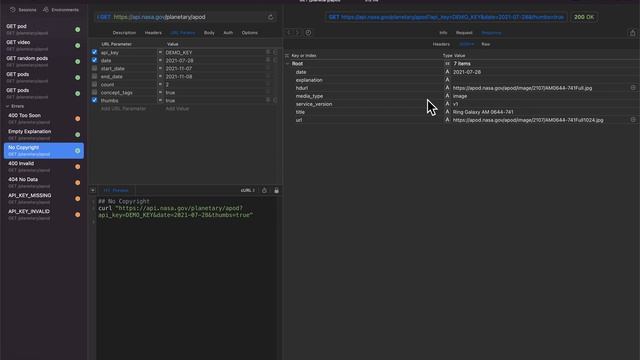Viewport: 640px width, 360px height.
Task: Show the response Headers view
Action: (x=441, y=44)
